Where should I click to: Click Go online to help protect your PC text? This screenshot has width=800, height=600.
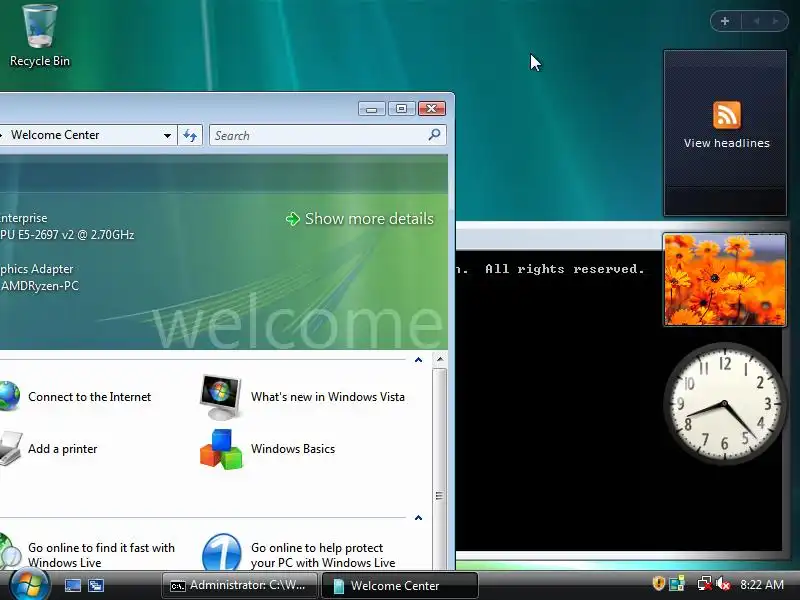point(323,555)
